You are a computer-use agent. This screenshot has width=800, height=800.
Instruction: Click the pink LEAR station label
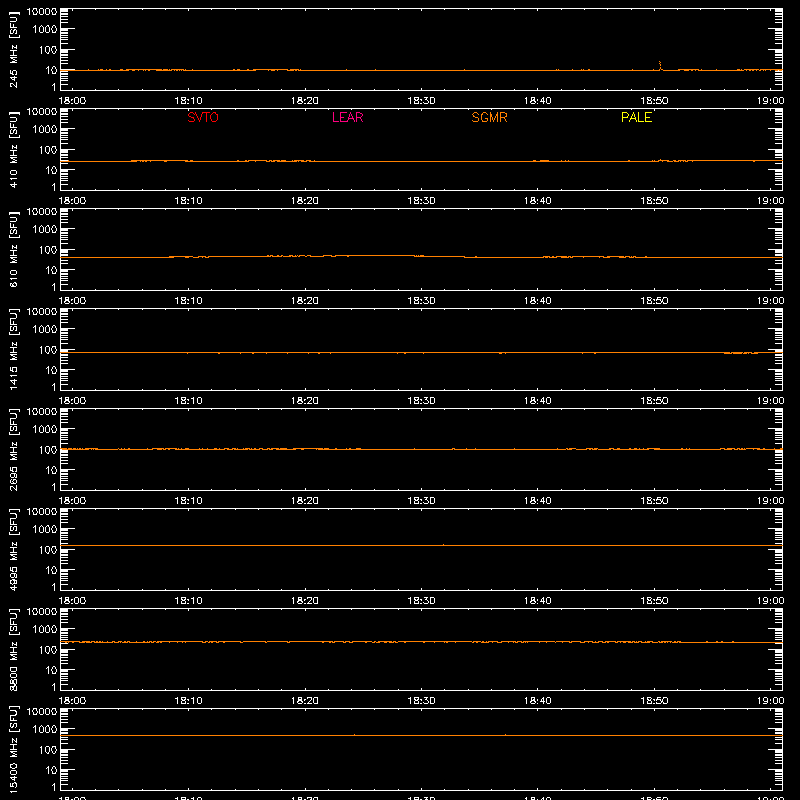(347, 117)
